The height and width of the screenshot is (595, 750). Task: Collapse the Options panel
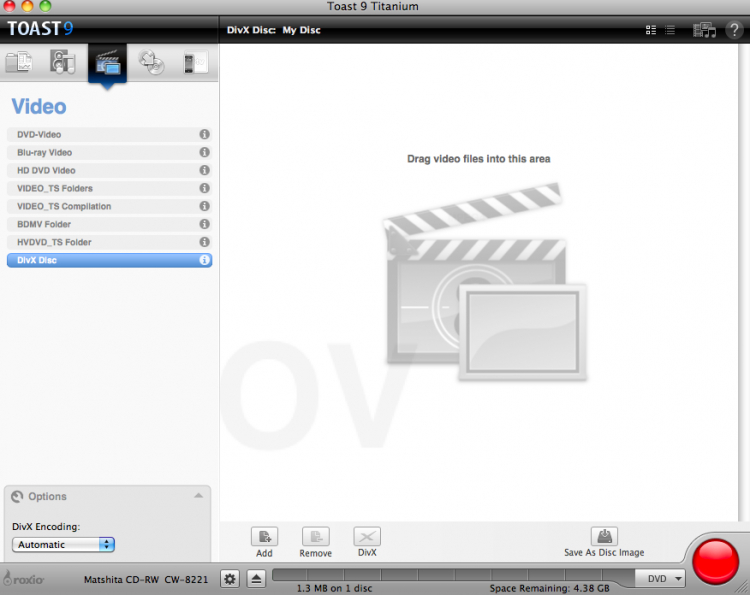click(x=198, y=496)
